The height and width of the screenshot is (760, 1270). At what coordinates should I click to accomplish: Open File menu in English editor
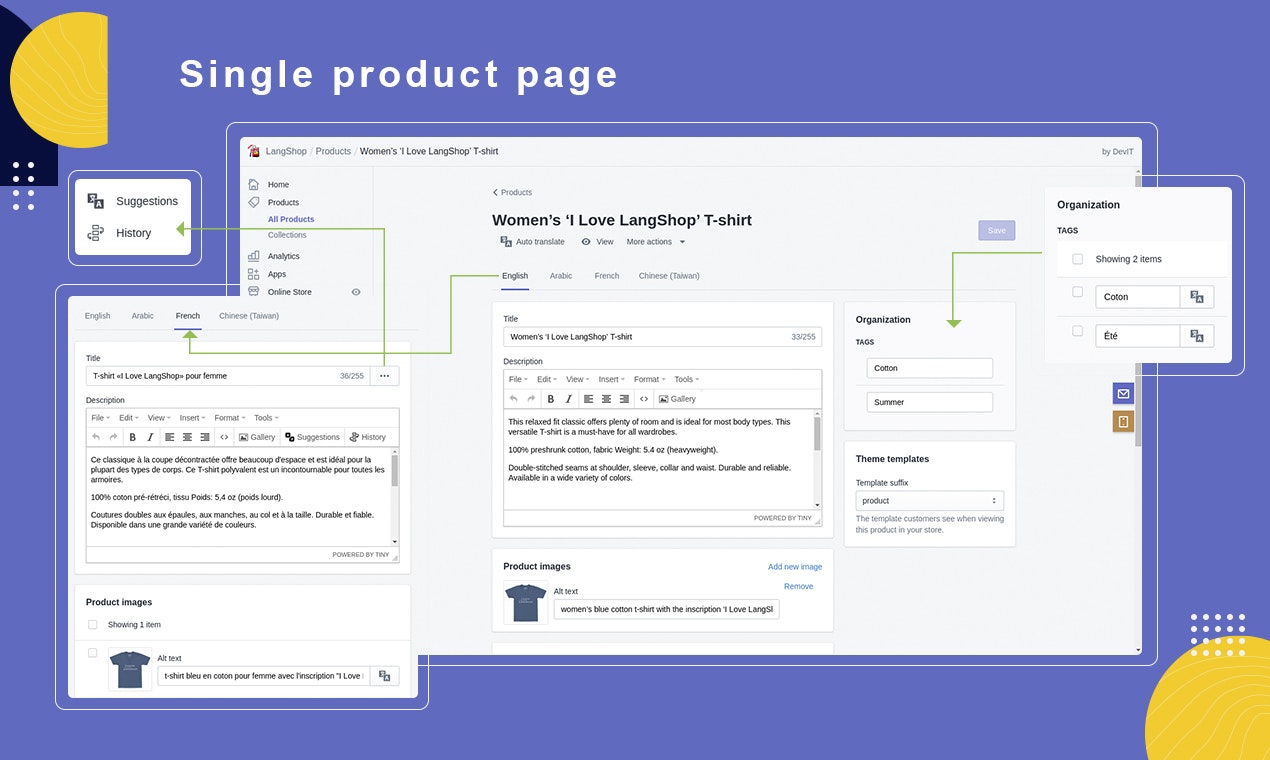pos(517,379)
